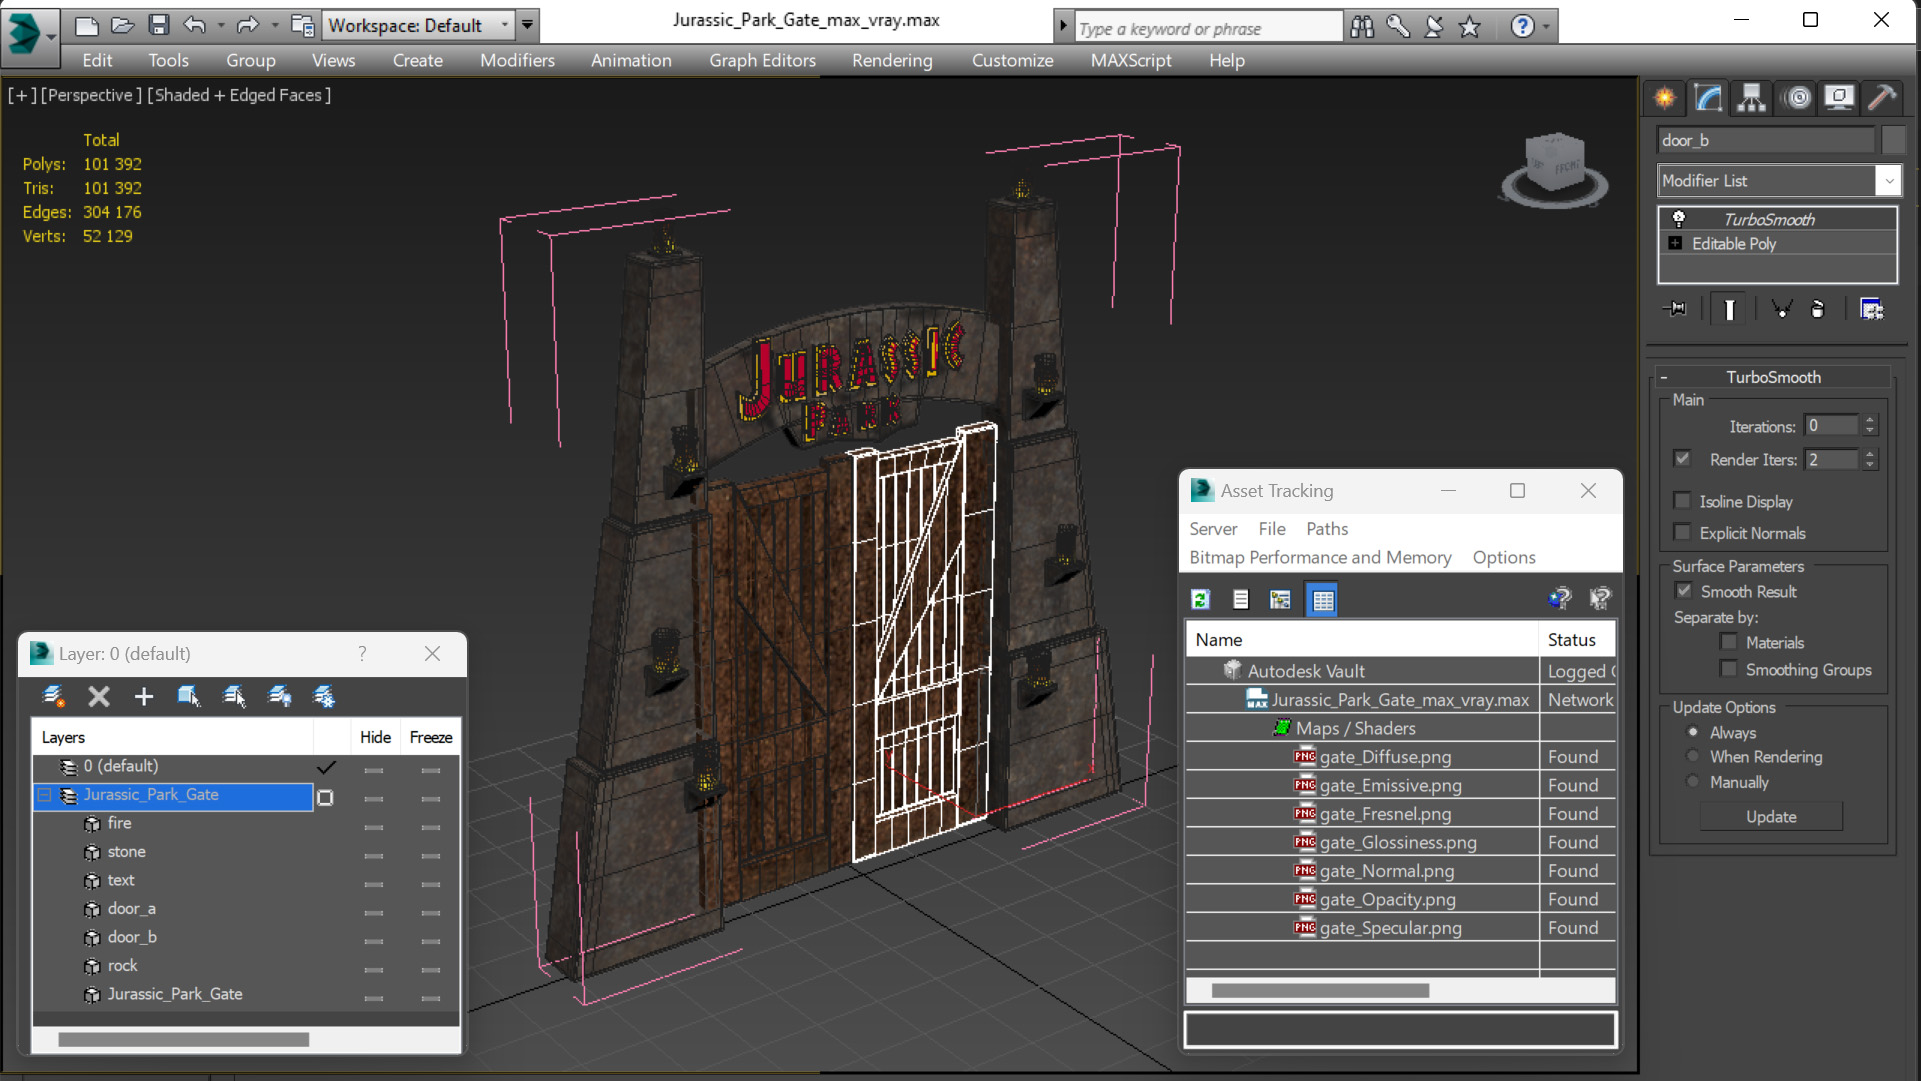
Task: Click Configure Modifier Sets icon
Action: [x=1871, y=309]
